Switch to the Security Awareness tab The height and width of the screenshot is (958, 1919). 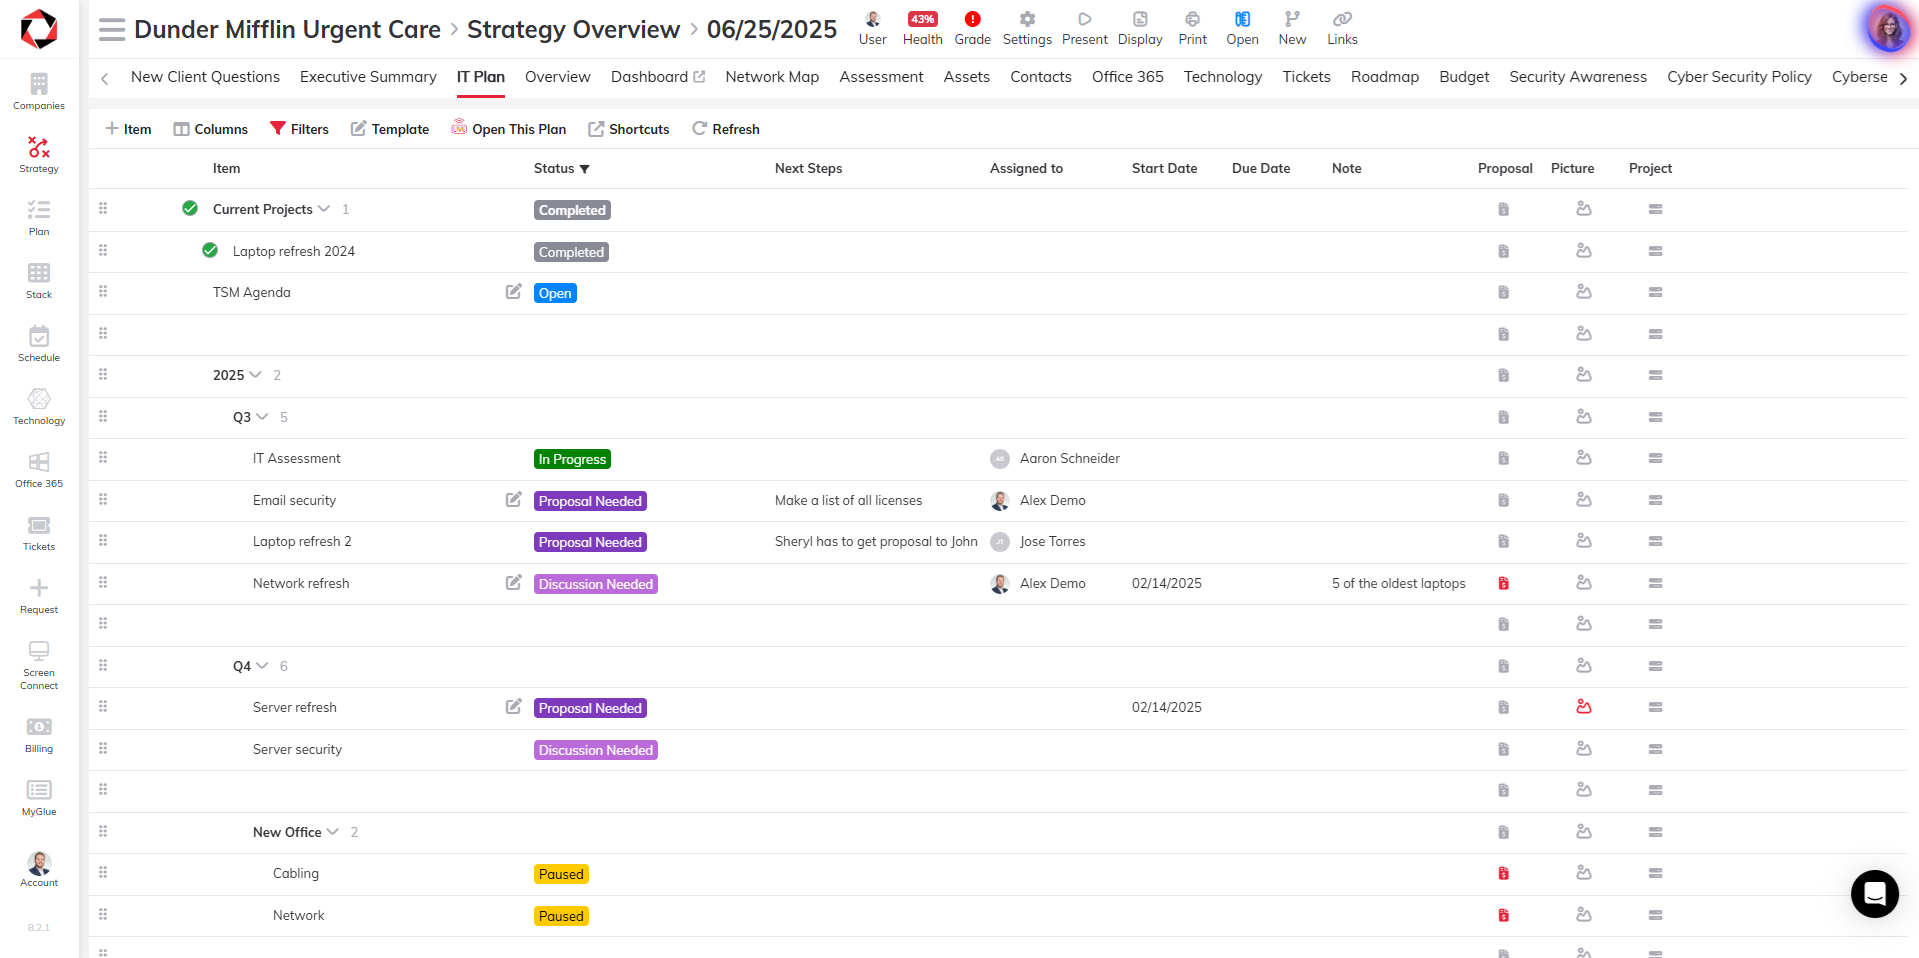tap(1577, 77)
